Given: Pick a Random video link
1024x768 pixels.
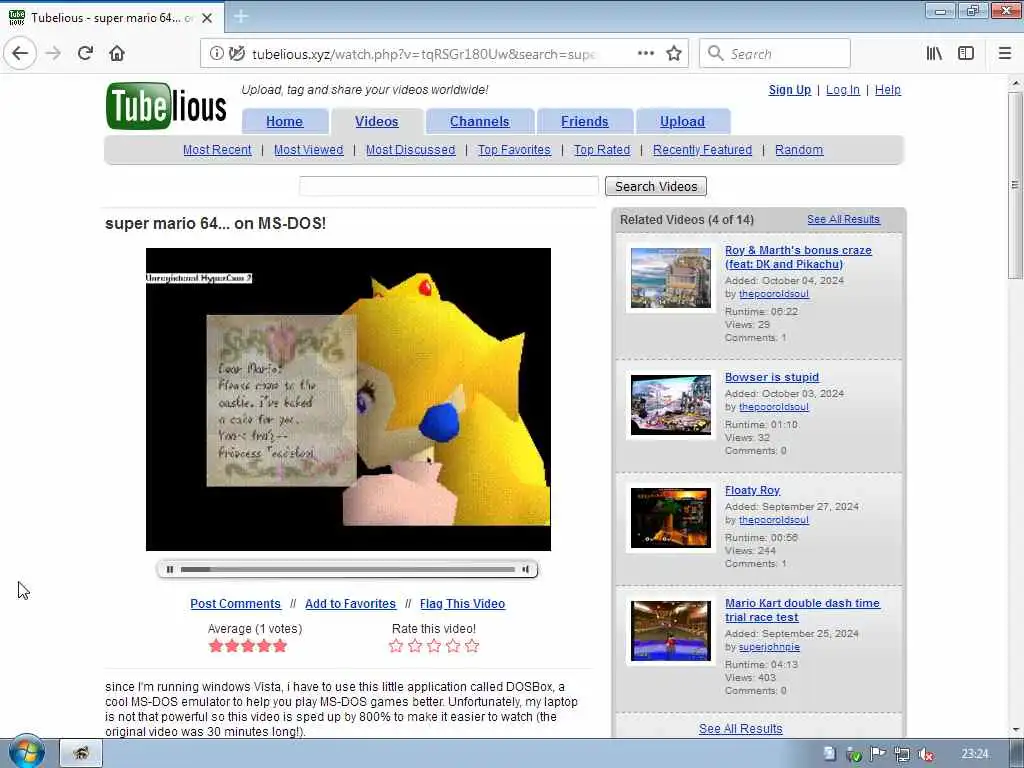Looking at the screenshot, I should click(x=799, y=150).
